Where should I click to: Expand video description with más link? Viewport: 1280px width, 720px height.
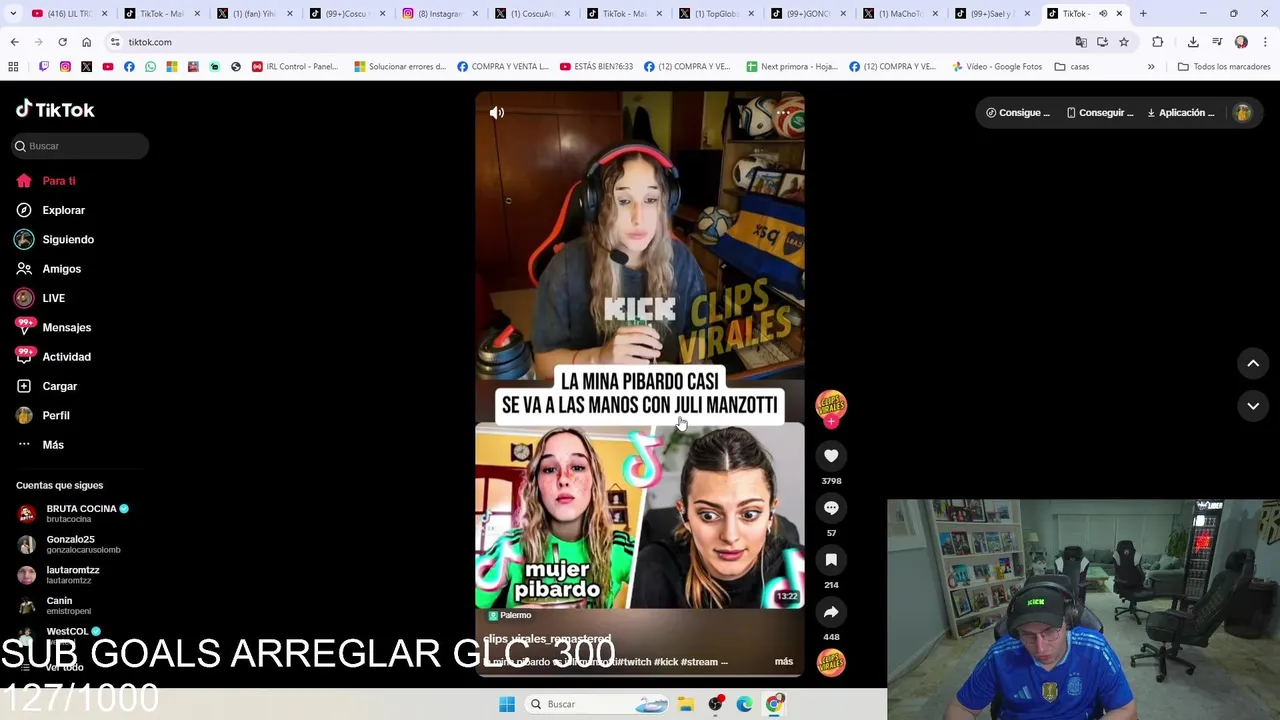784,662
